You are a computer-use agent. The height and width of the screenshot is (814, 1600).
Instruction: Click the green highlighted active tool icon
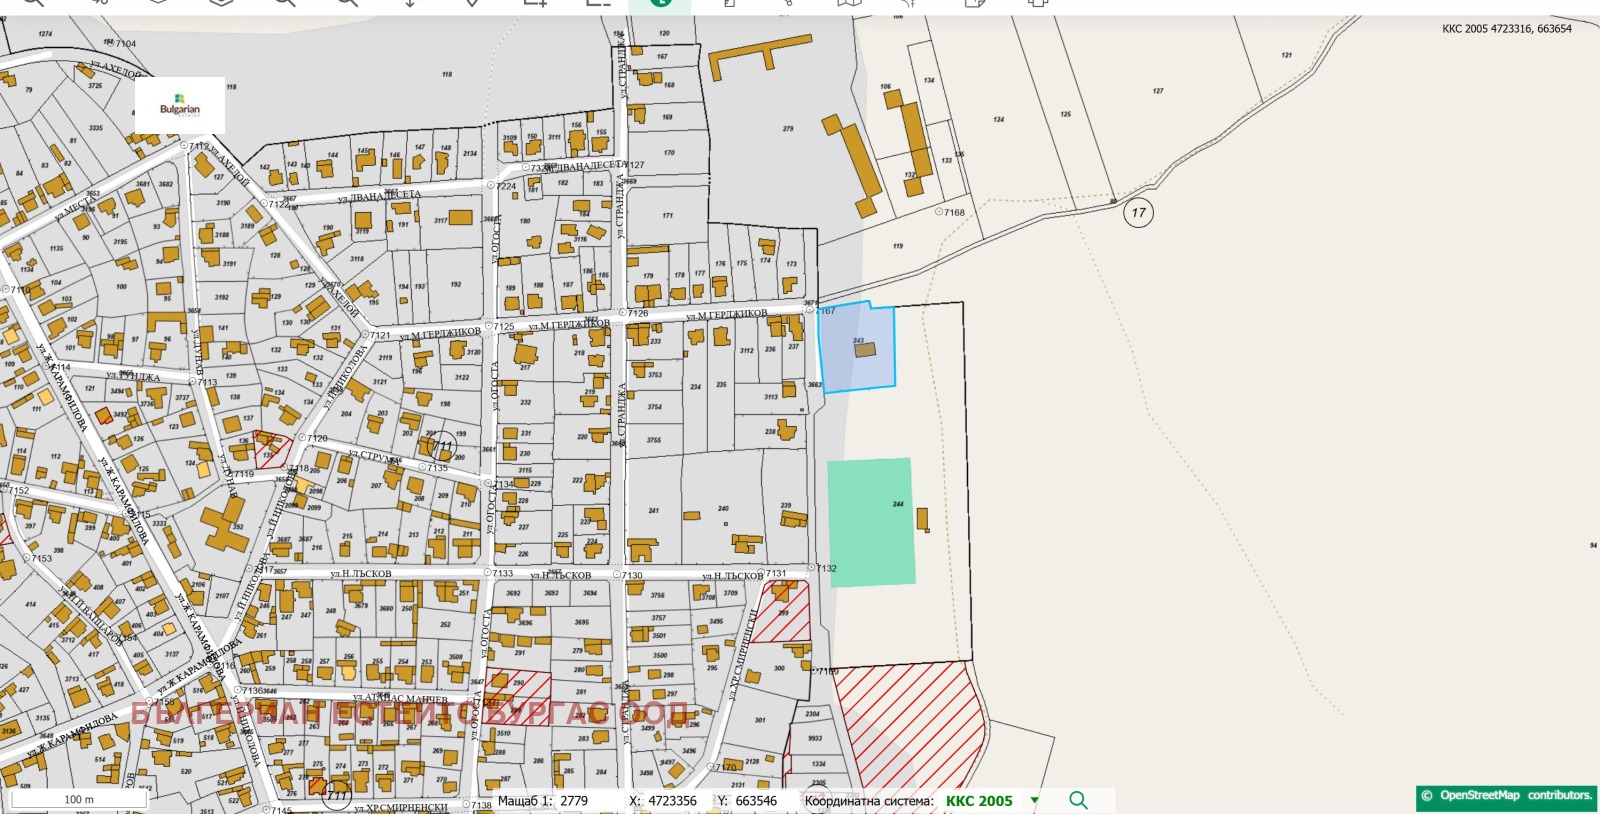pyautogui.click(x=659, y=3)
